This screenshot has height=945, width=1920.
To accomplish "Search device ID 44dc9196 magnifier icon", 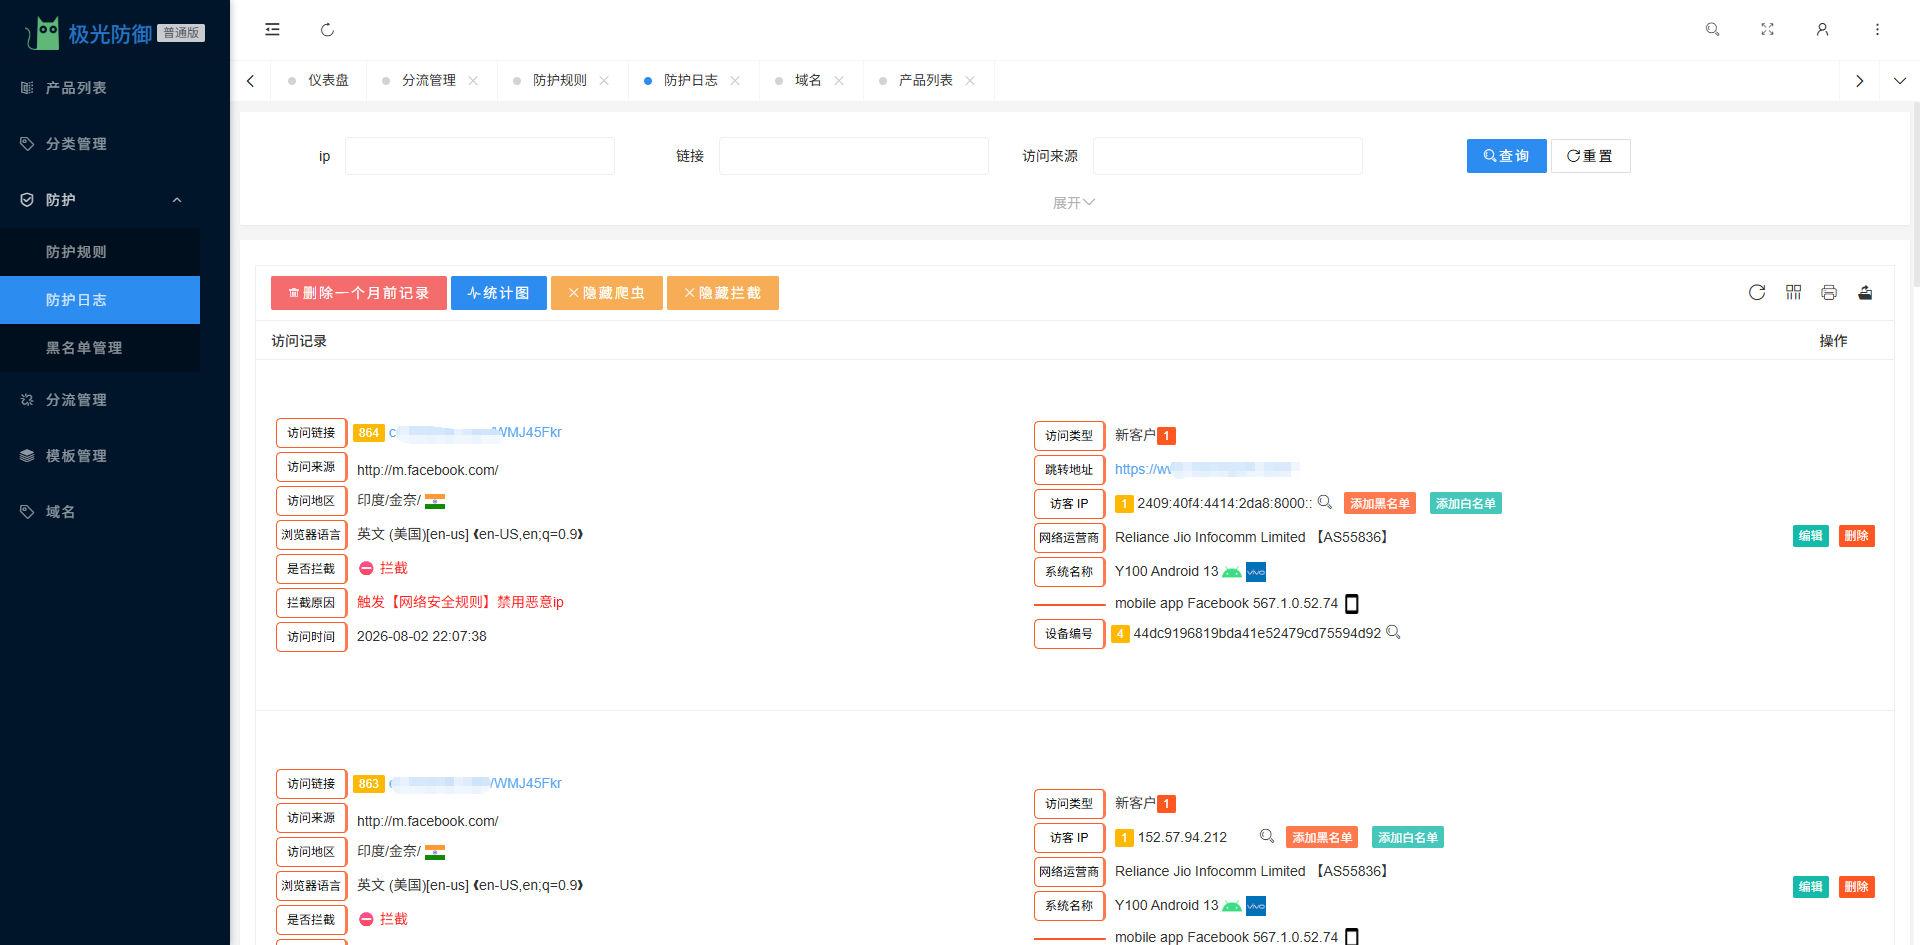I will tap(1393, 632).
